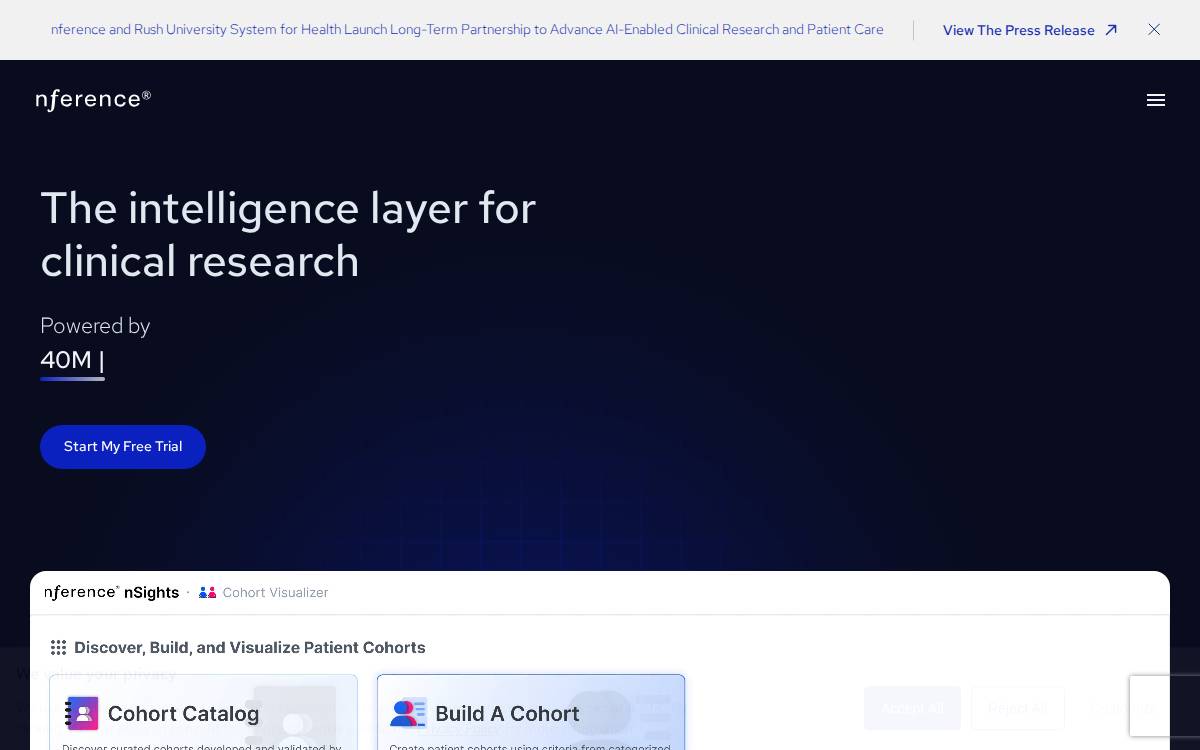The height and width of the screenshot is (750, 1200).
Task: Click the Build A Cohort person-list icon
Action: (408, 713)
